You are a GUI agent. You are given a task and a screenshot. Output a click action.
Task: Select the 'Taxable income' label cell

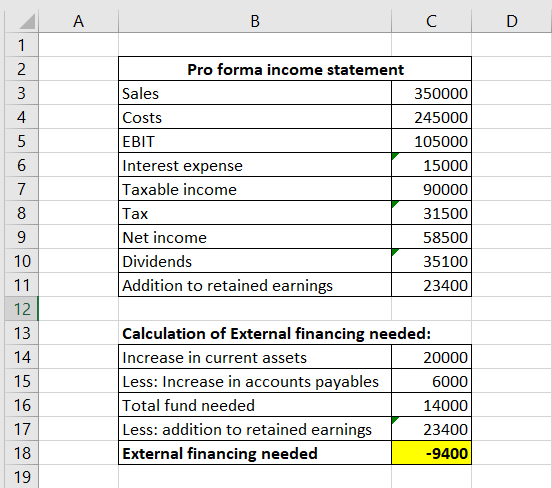click(x=255, y=189)
